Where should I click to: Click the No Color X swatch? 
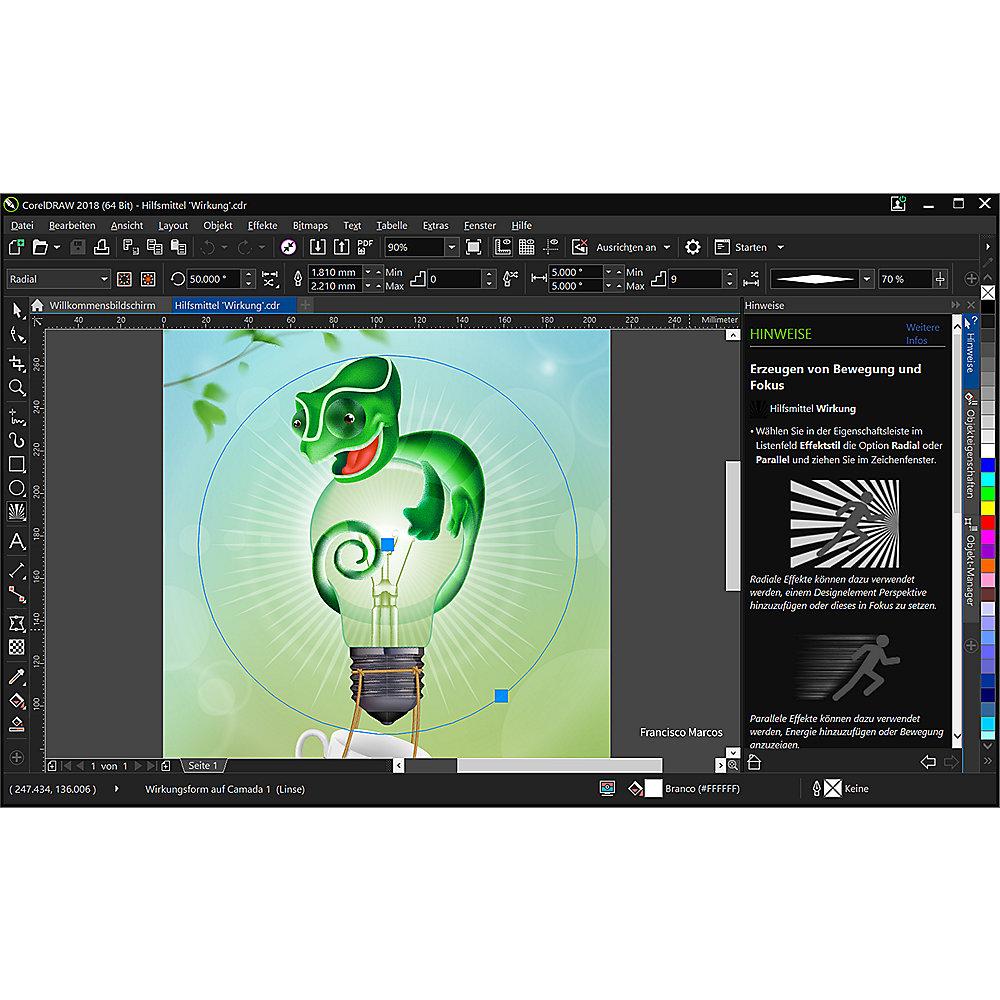[988, 292]
